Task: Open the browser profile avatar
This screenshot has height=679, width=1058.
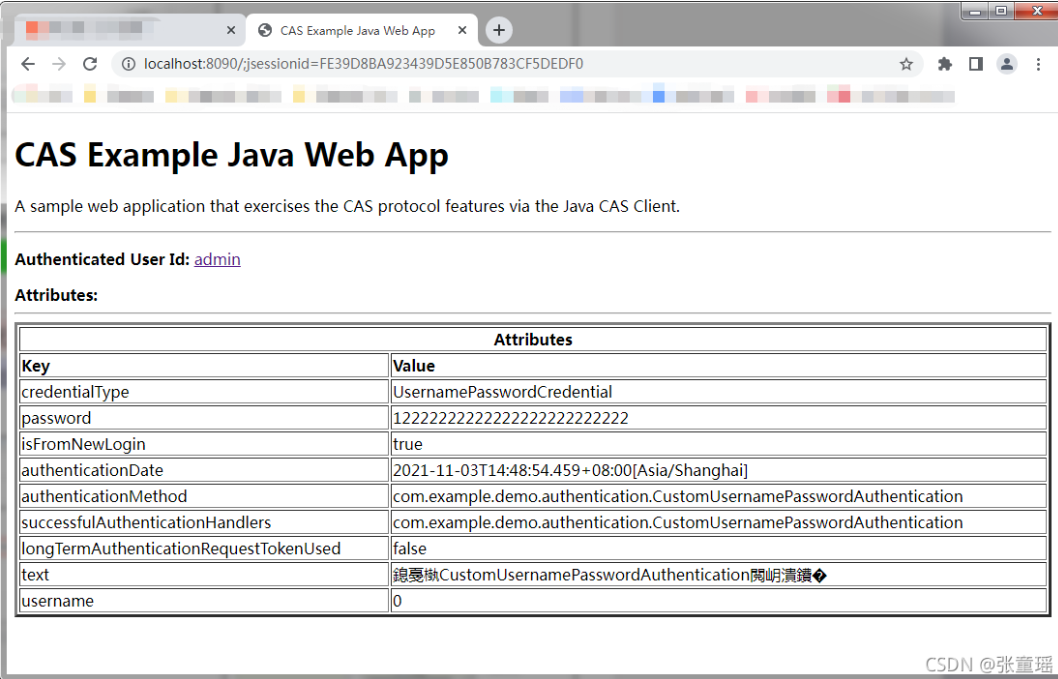Action: point(1007,63)
